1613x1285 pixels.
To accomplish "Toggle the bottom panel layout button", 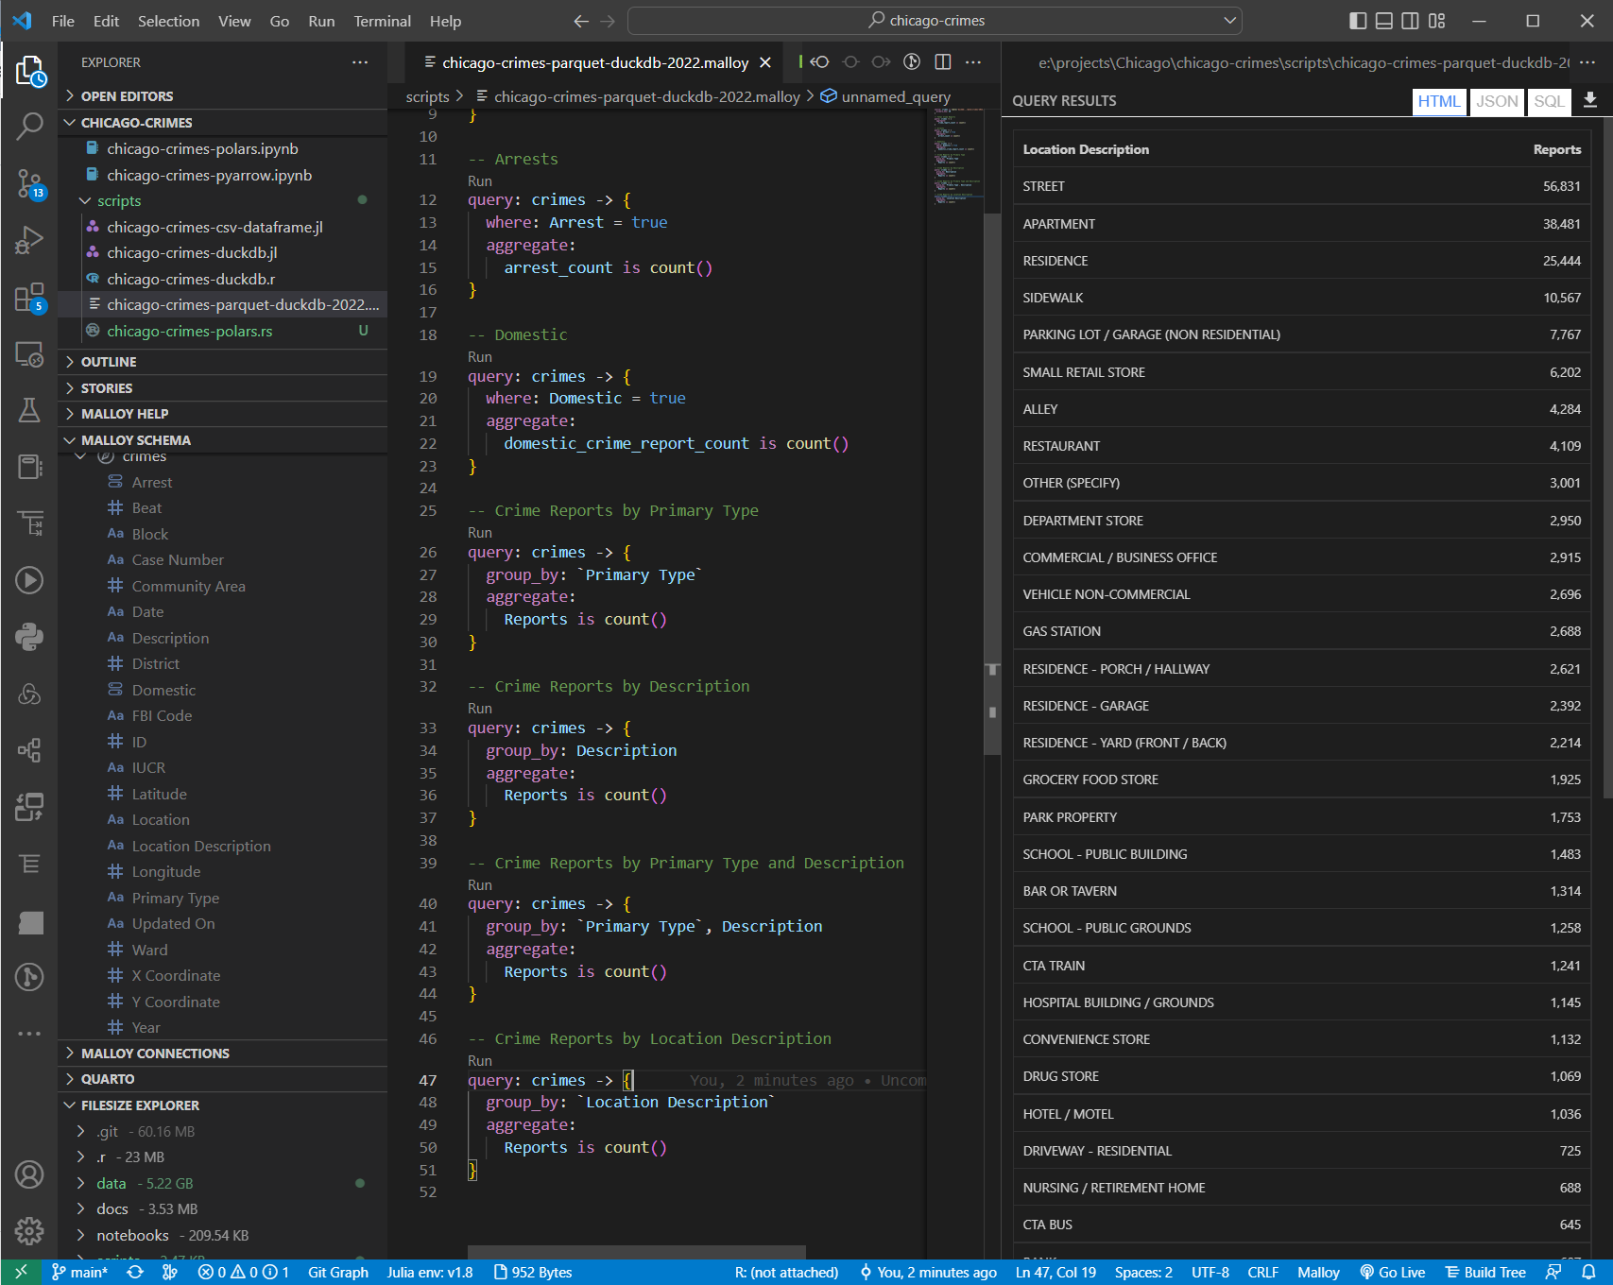I will click(1384, 21).
